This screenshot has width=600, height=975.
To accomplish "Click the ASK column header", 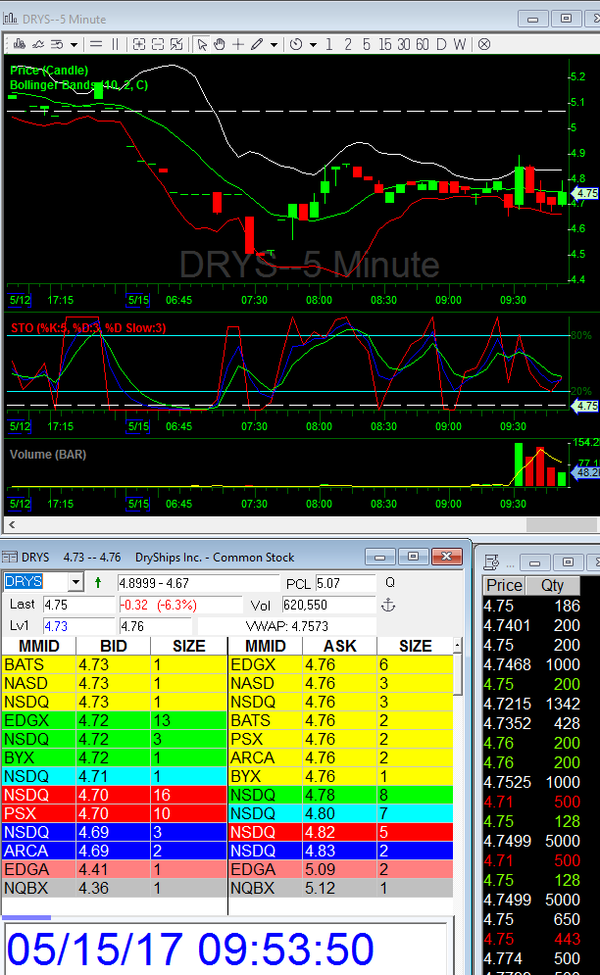I will click(339, 646).
